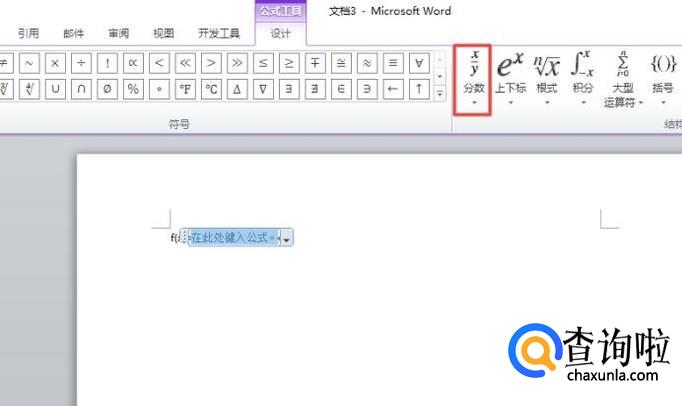The width and height of the screenshot is (682, 406).
Task: Switch to the 引用 tab
Action: coord(29,33)
